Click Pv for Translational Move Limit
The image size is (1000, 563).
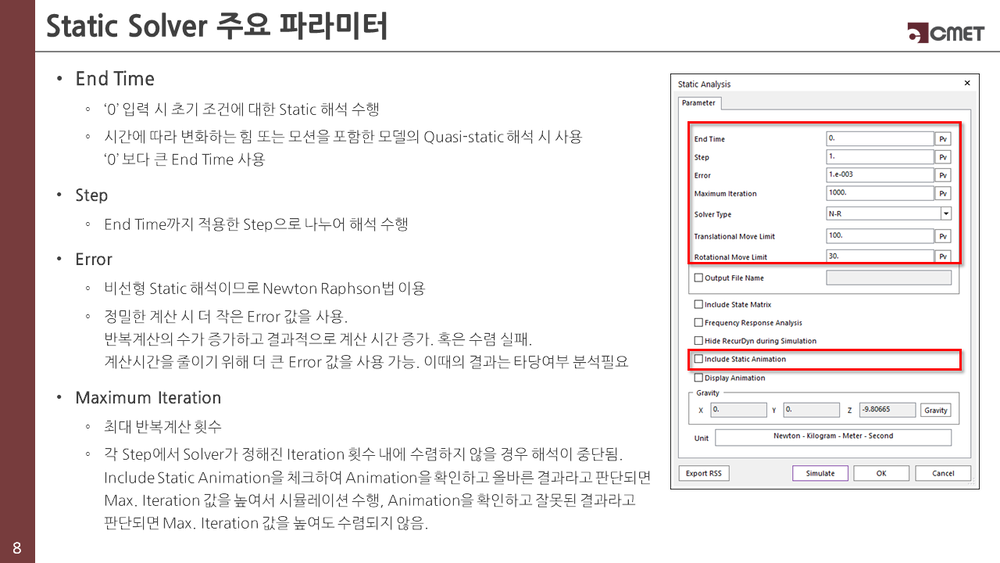942,236
